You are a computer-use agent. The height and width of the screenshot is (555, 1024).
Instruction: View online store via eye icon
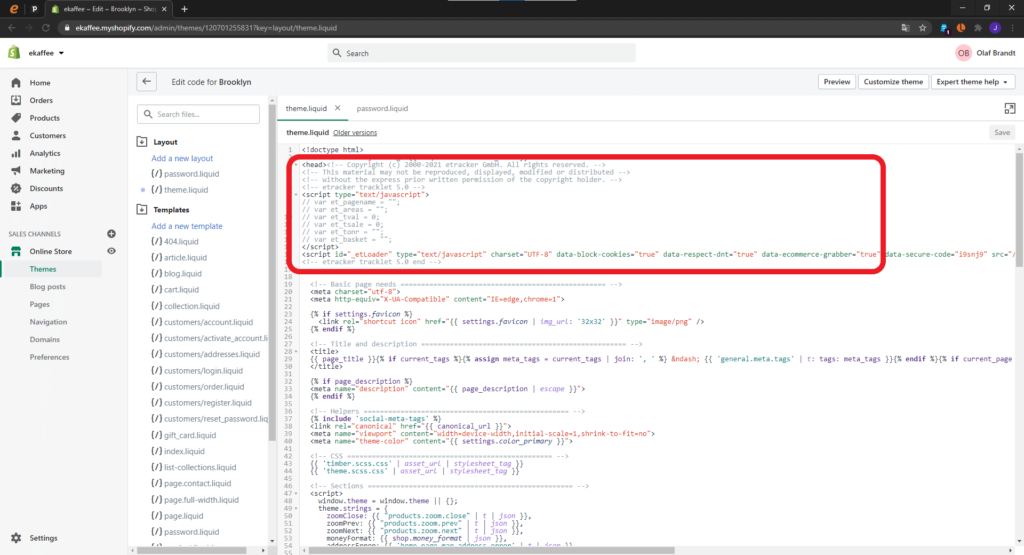pyautogui.click(x=111, y=251)
